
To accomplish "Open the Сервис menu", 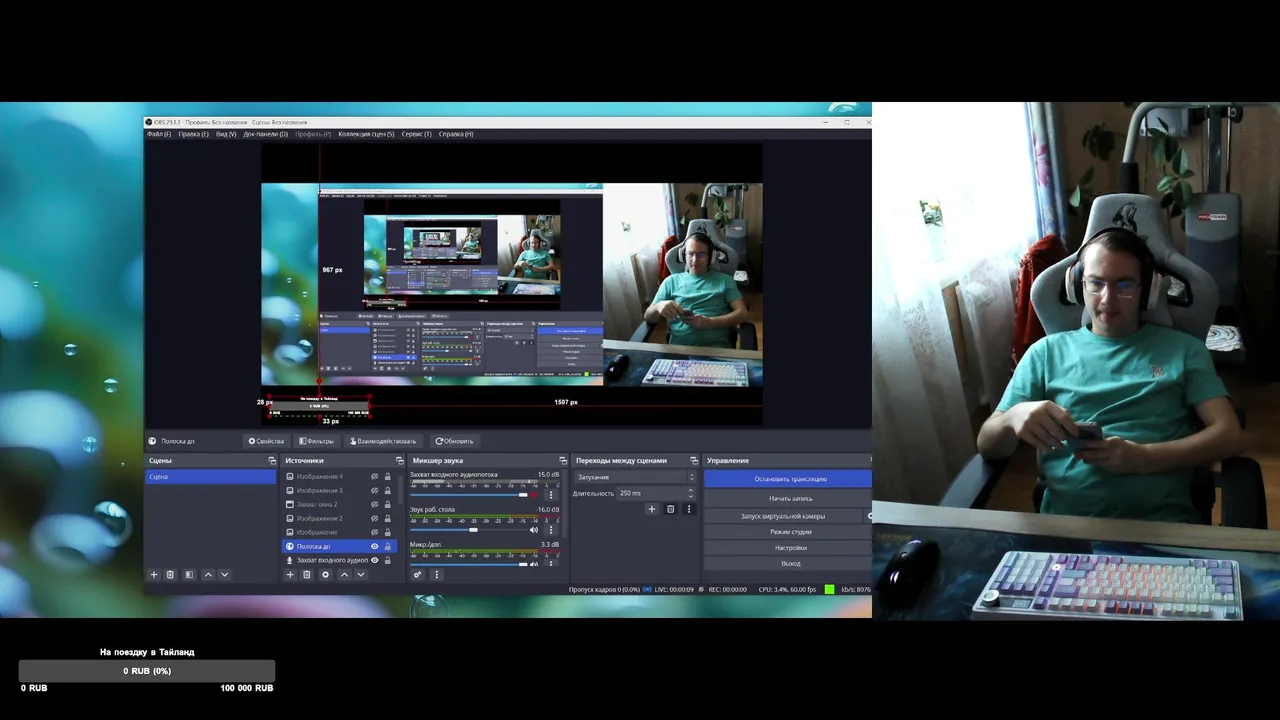I will click(417, 134).
